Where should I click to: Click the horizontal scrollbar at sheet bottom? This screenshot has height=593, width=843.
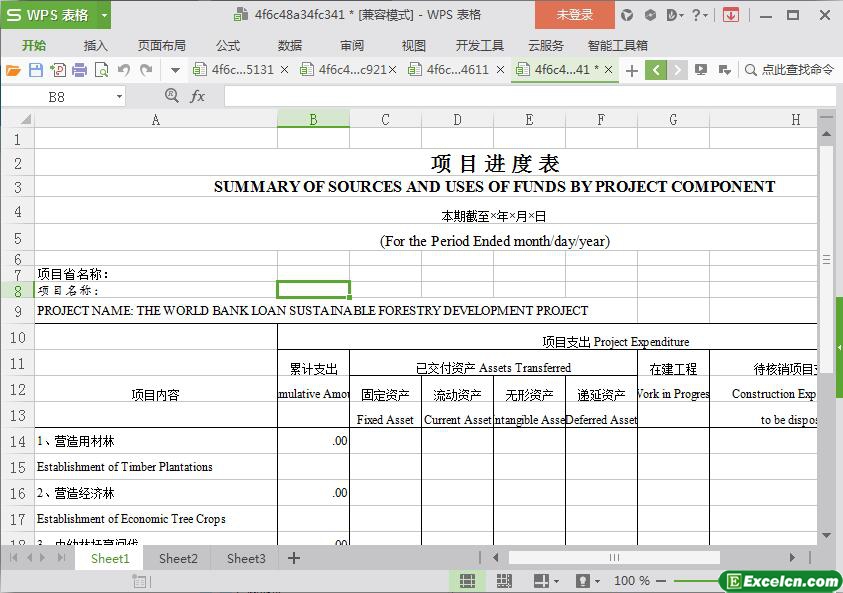614,558
